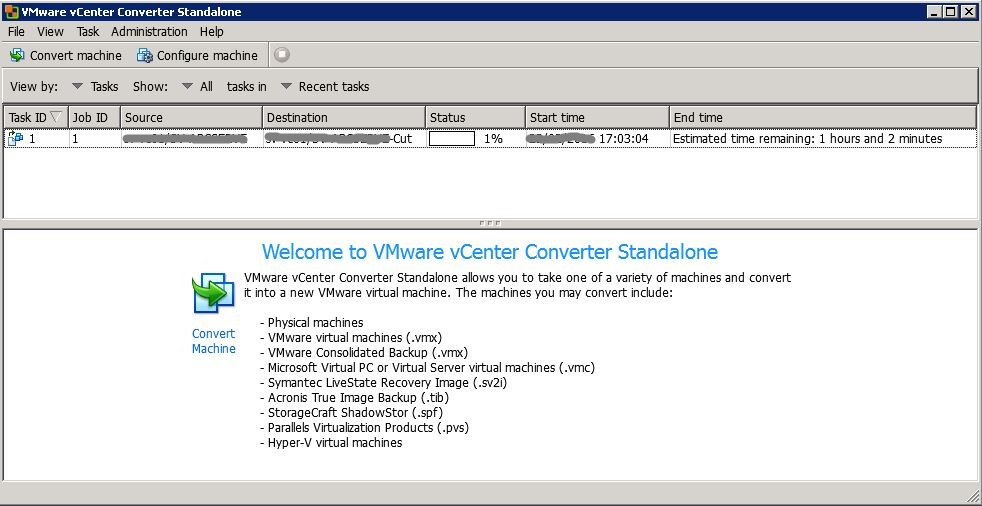Viewport: 982px width, 506px height.
Task: Click the Configure machine toolbar icon
Action: (145, 56)
